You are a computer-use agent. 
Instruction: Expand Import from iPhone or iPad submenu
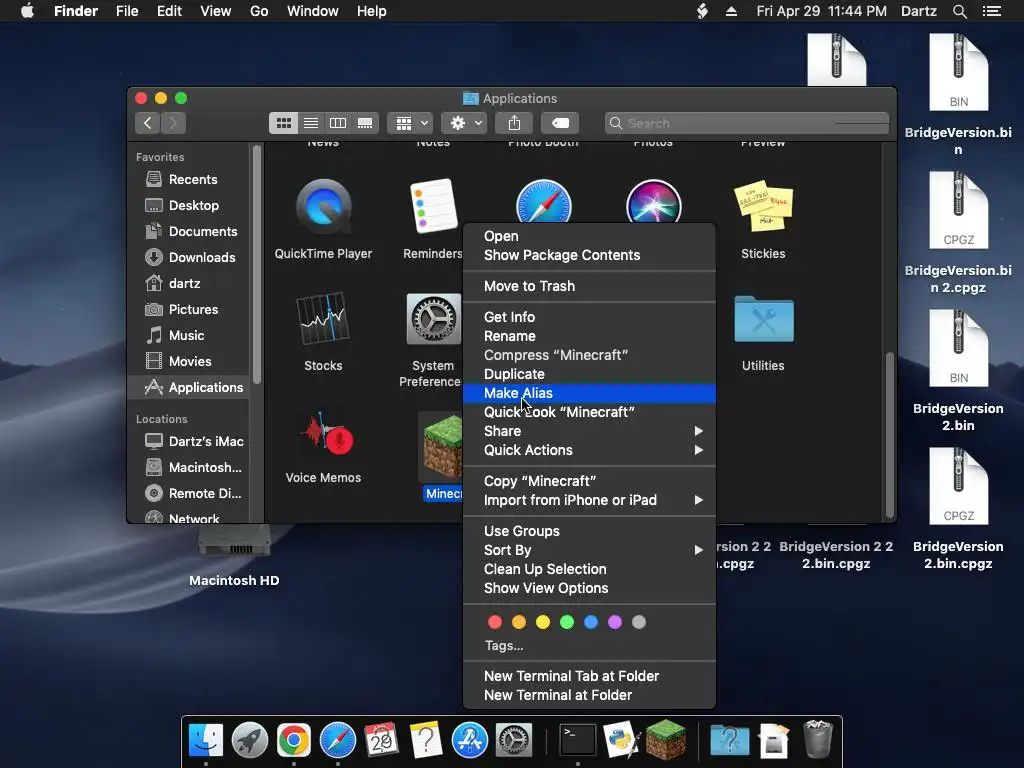point(589,500)
